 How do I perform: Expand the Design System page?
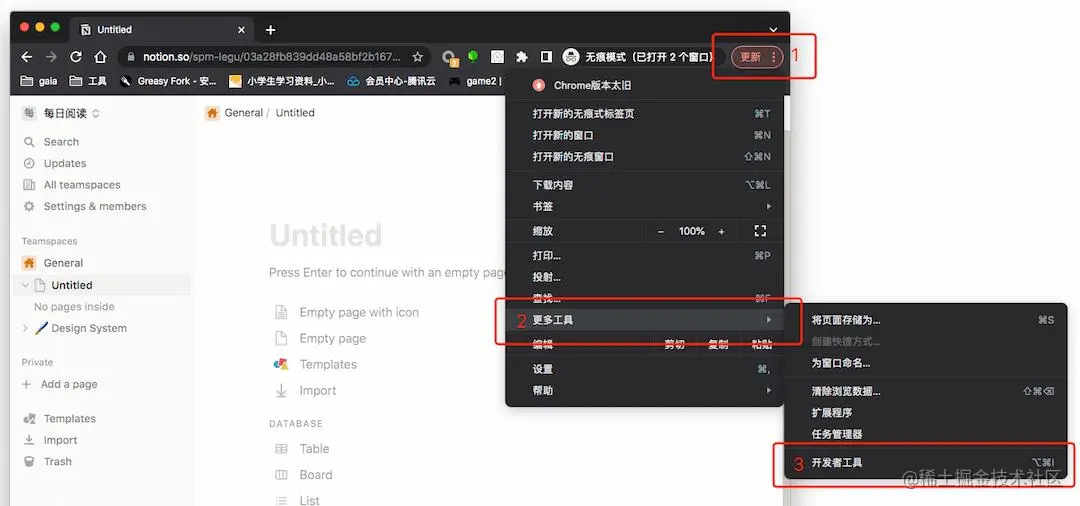click(x=25, y=328)
